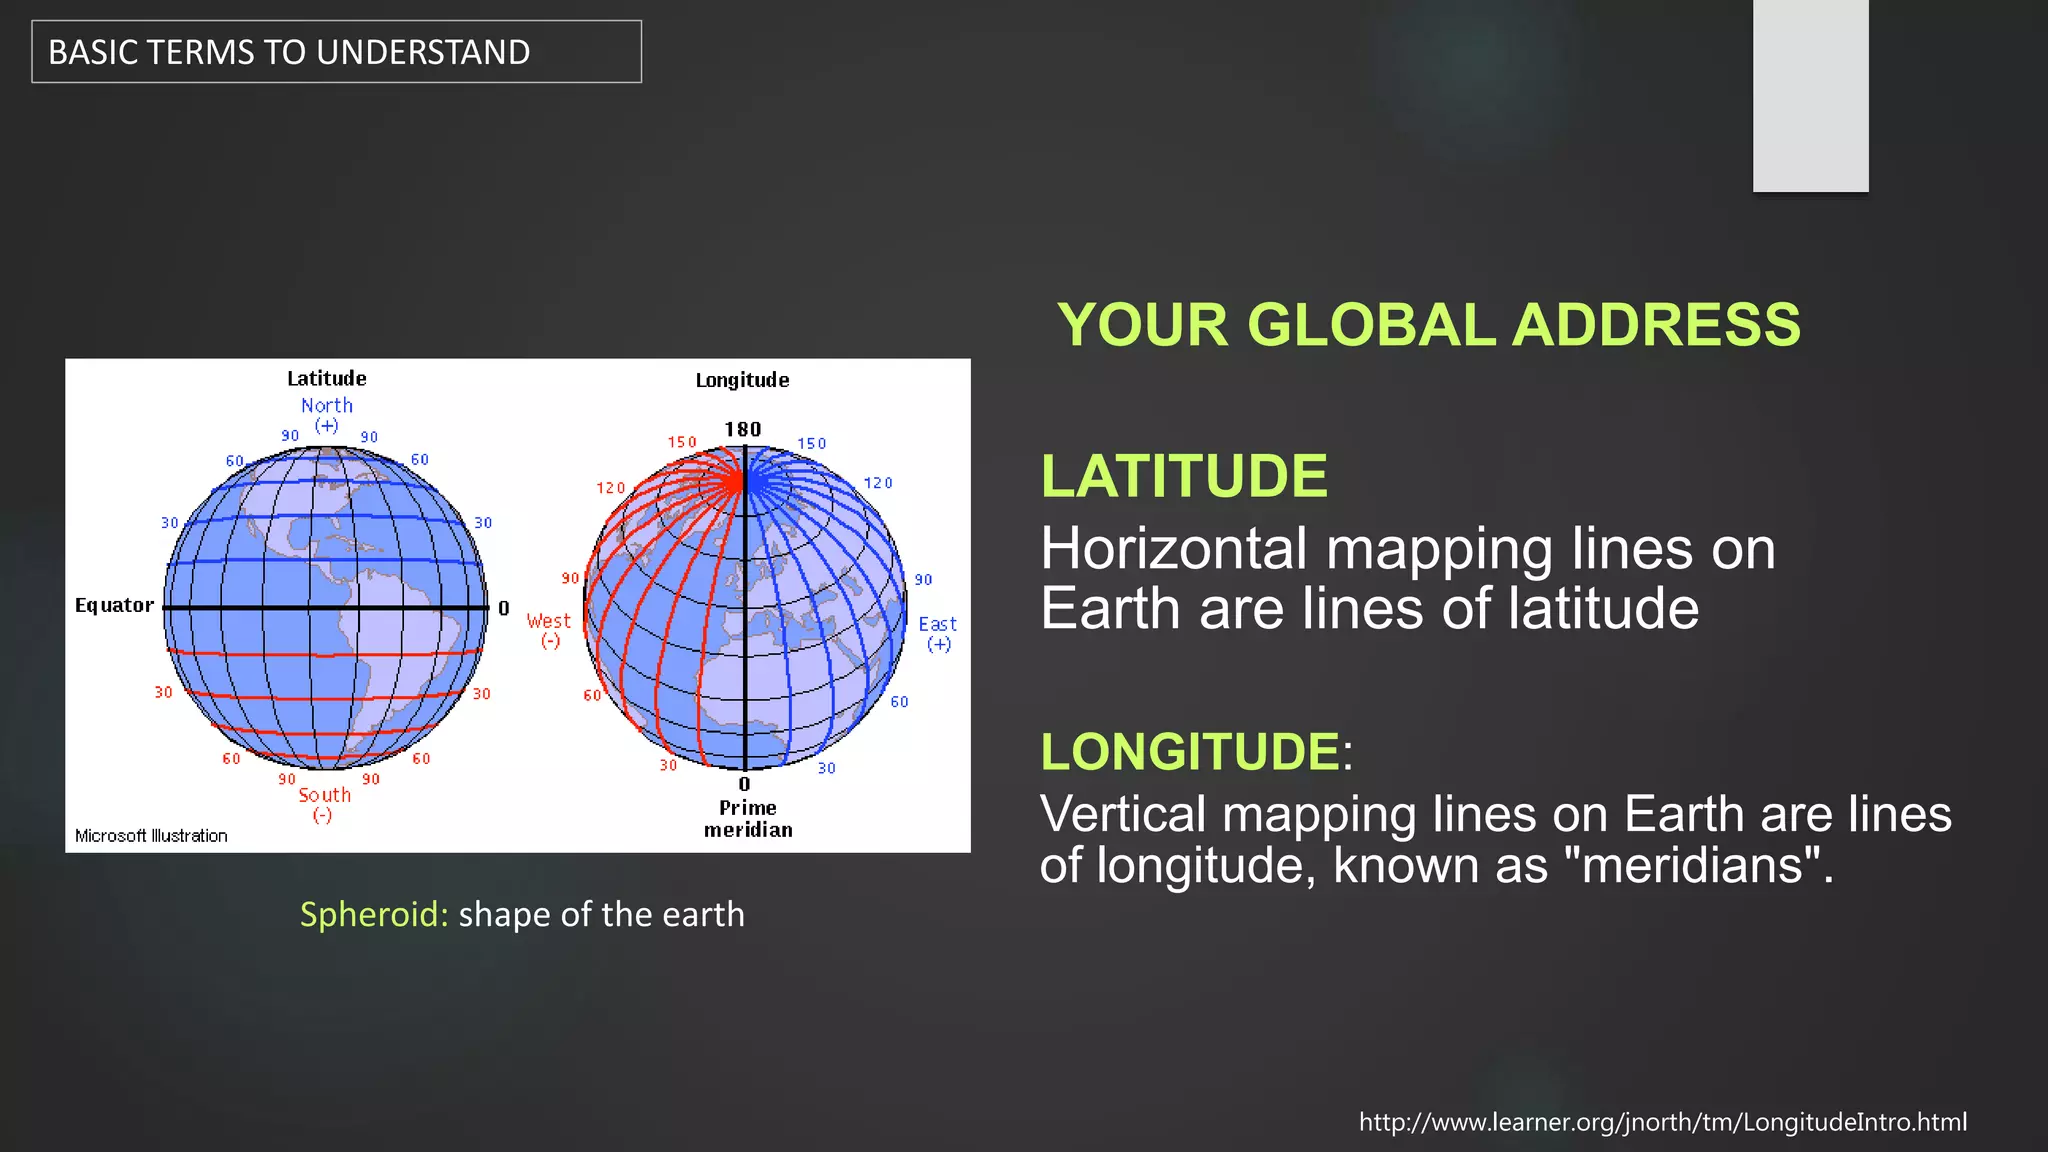Click the South (-) label below globe
Viewport: 2048px width, 1152px height.
tap(324, 804)
